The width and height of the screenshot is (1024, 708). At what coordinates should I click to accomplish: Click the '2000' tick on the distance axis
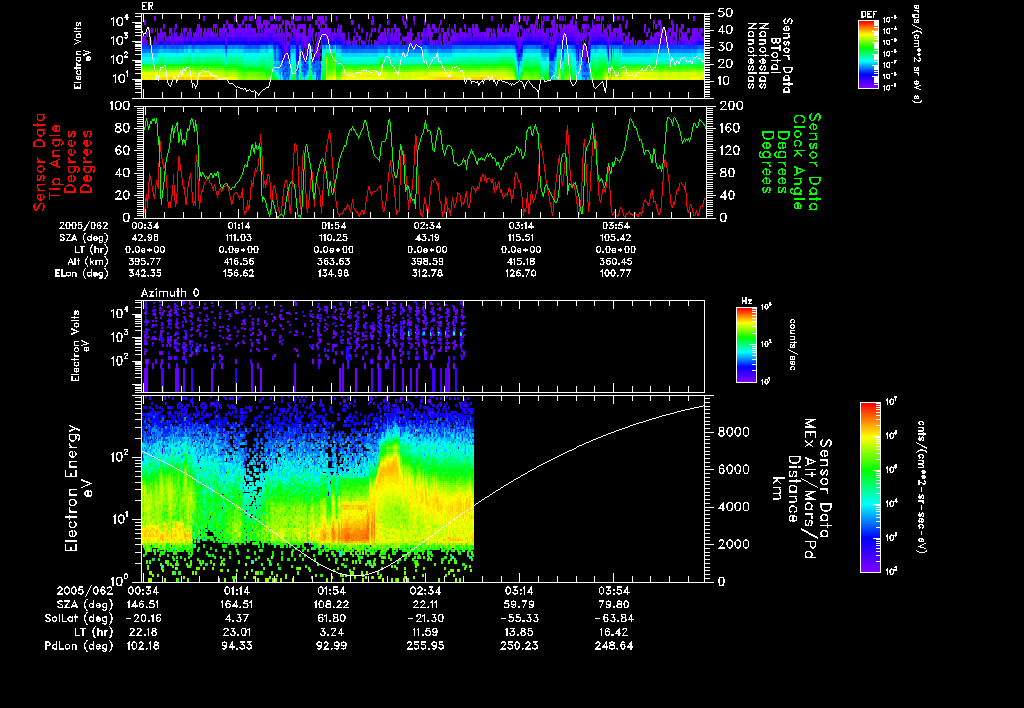point(733,544)
